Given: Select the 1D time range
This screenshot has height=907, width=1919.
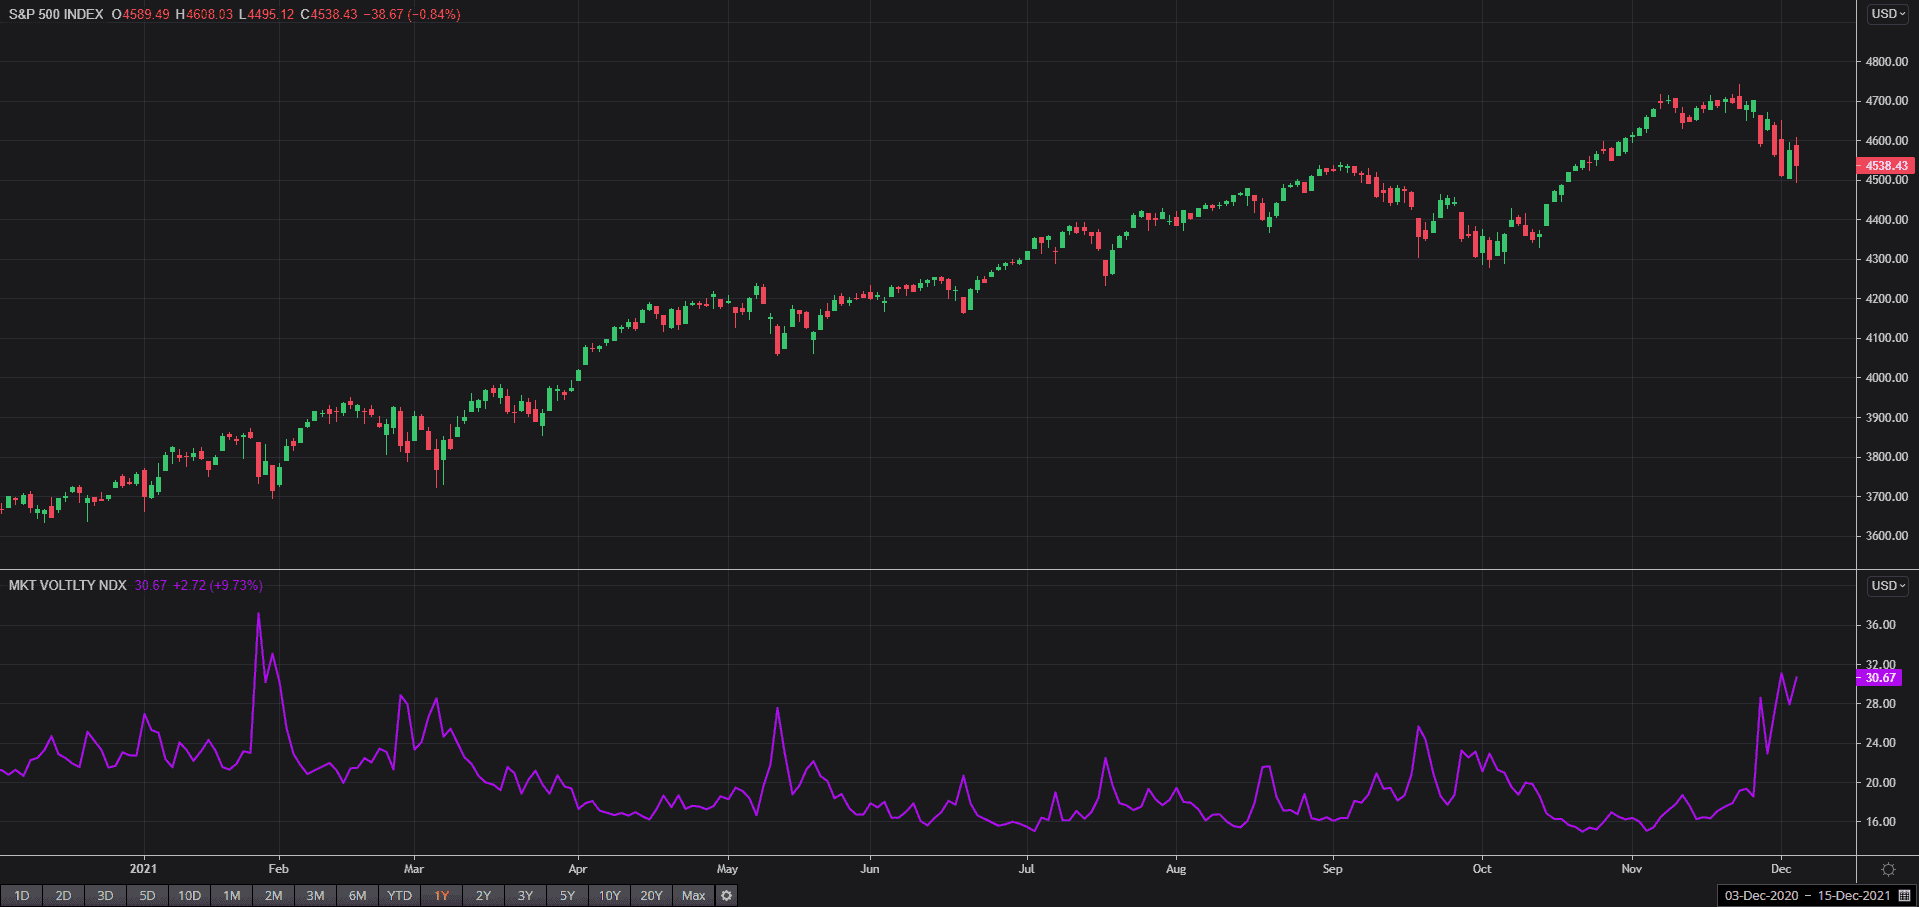Looking at the screenshot, I should coord(21,896).
